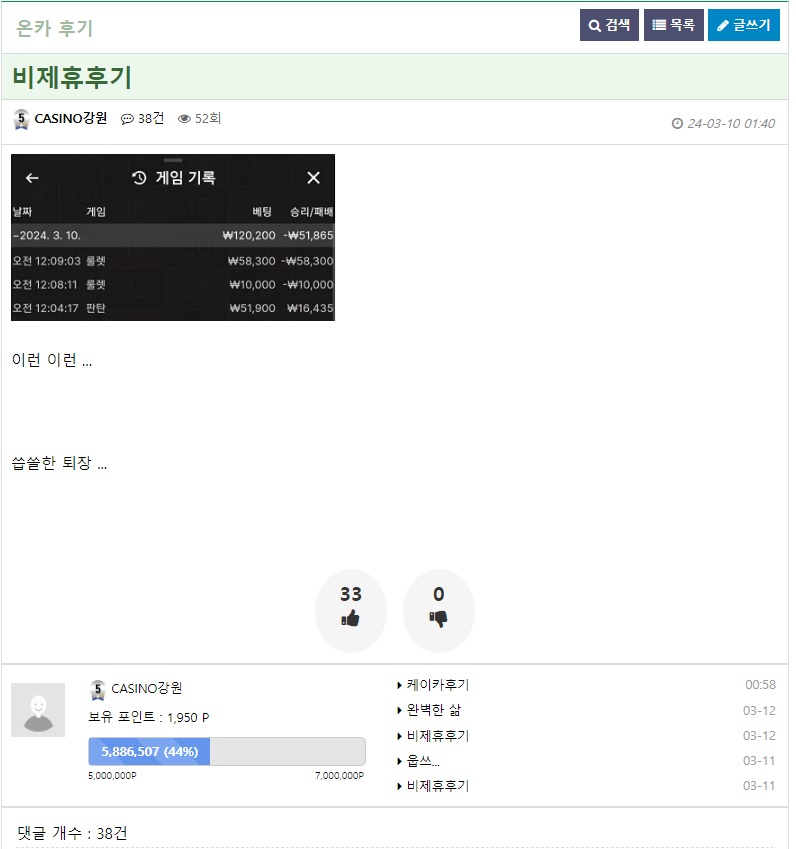This screenshot has height=849, width=796.
Task: Click the author level badge icon in post header
Action: pyautogui.click(x=21, y=119)
